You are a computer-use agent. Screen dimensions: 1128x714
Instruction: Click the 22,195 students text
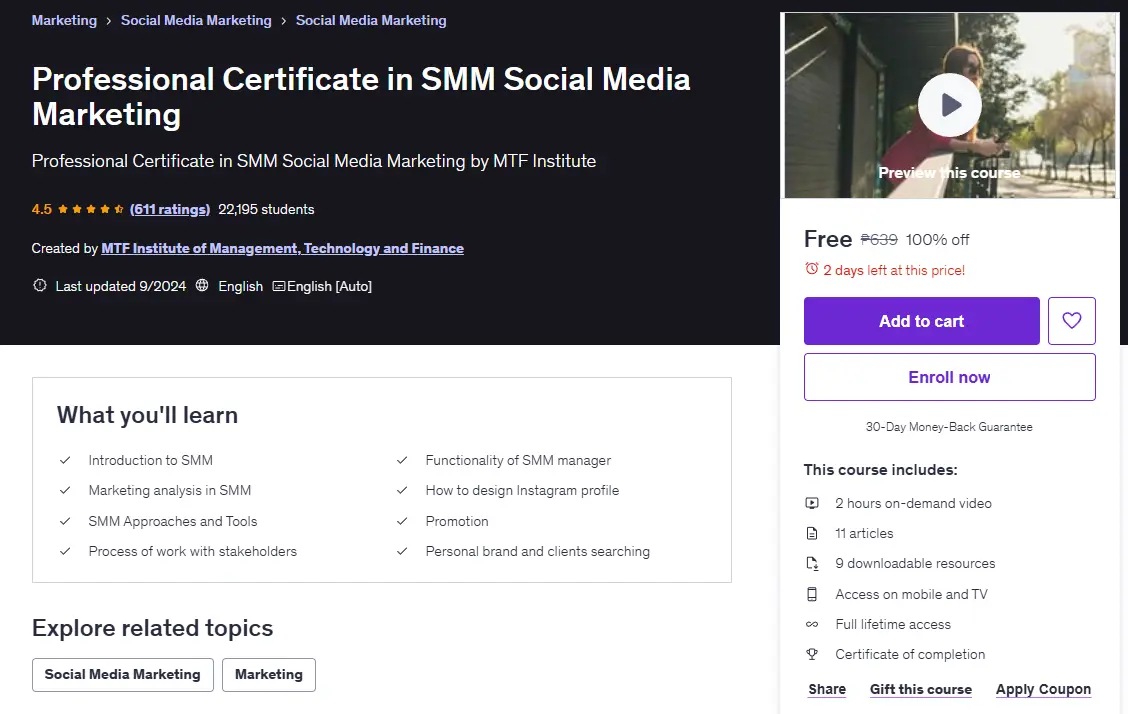(266, 209)
